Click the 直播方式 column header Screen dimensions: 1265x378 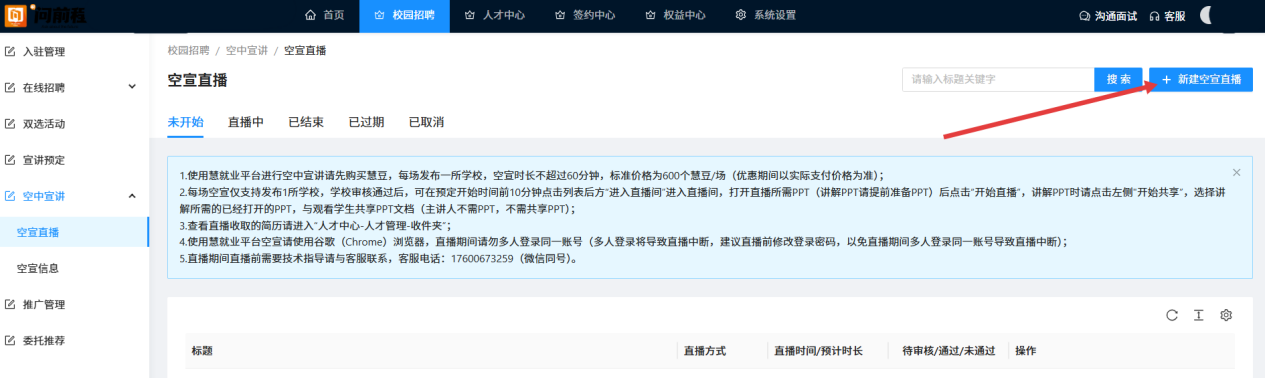(x=704, y=351)
